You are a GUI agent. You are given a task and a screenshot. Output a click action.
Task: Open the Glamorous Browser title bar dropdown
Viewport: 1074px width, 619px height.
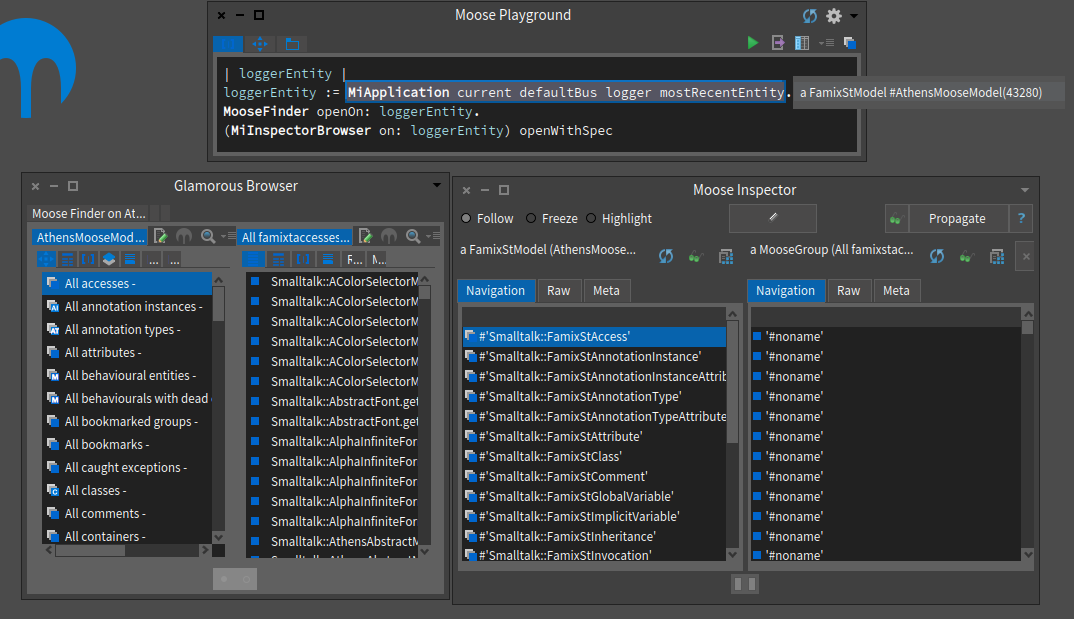pyautogui.click(x=435, y=185)
